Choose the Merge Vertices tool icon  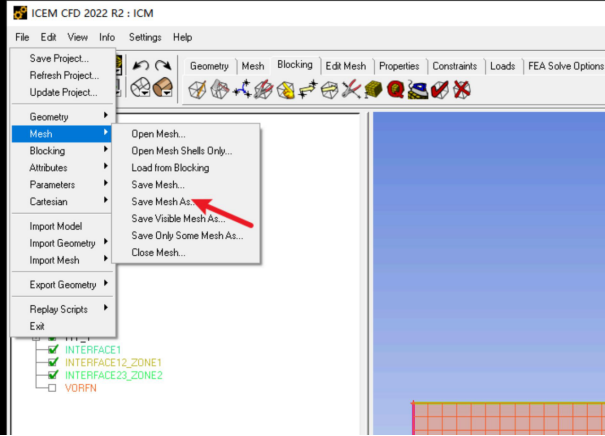242,90
